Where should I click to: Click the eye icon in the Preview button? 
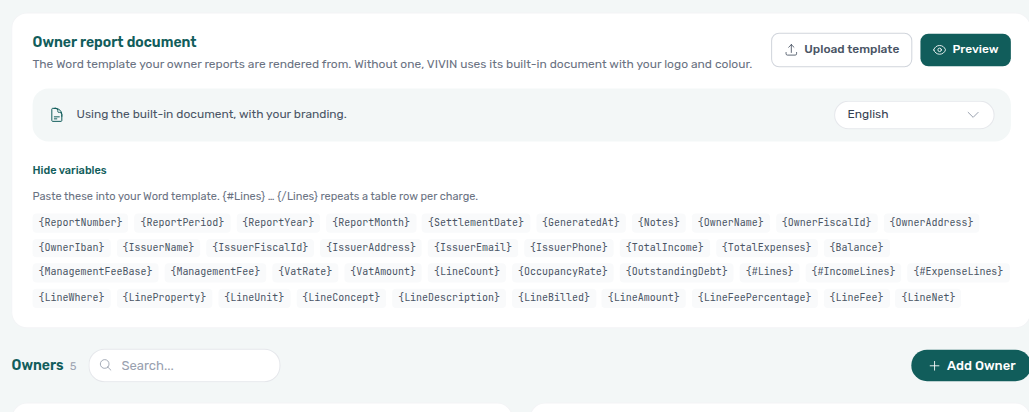(x=940, y=50)
